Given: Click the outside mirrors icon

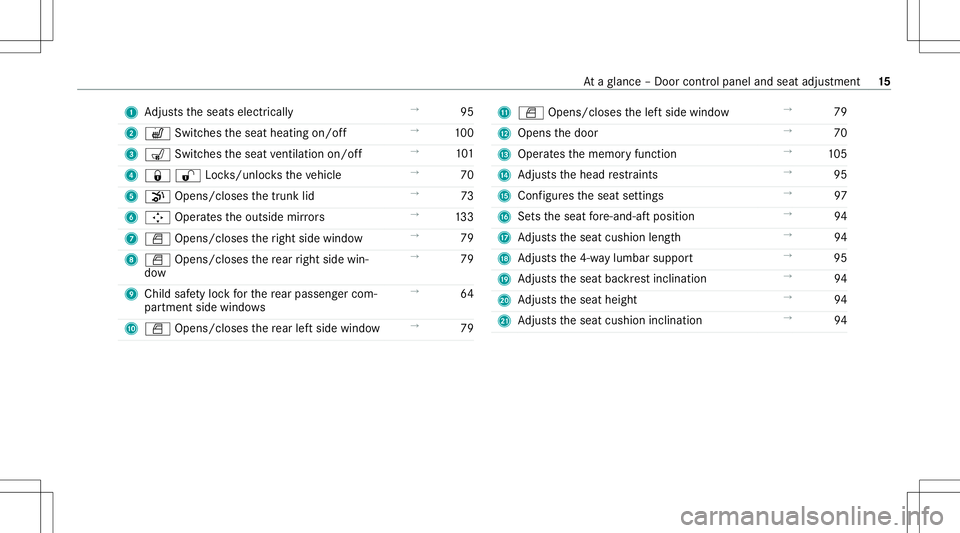Looking at the screenshot, I should pos(157,217).
